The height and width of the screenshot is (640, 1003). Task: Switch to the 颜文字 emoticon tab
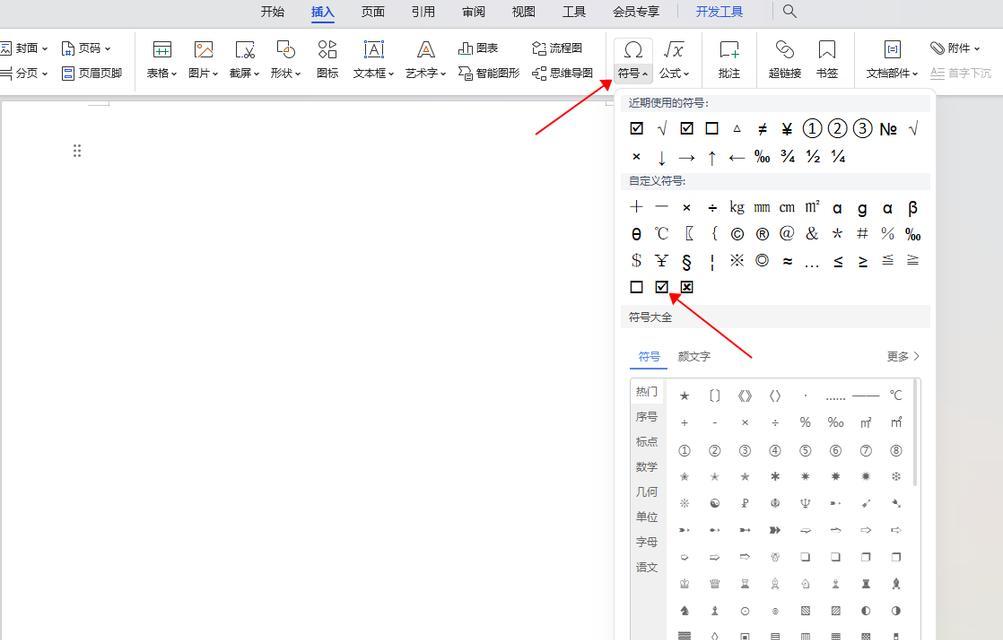(x=694, y=356)
